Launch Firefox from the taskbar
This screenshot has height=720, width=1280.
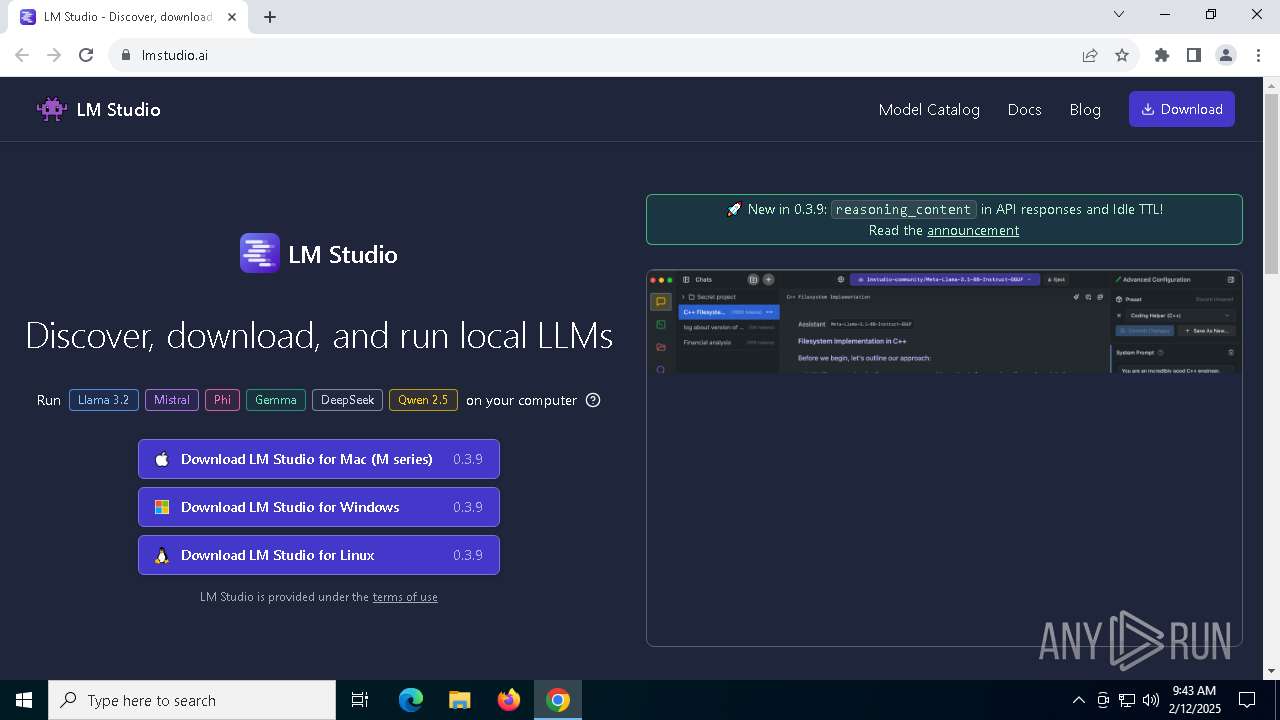coord(509,700)
